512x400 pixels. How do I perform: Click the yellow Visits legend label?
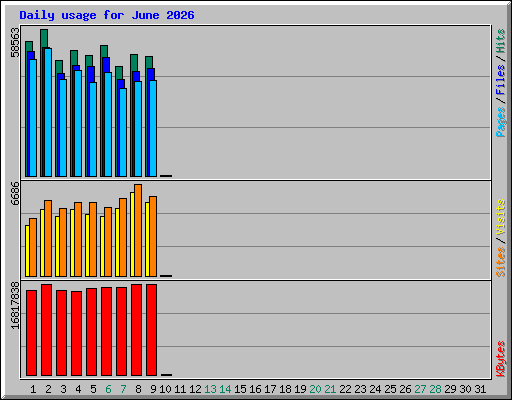[x=500, y=217]
